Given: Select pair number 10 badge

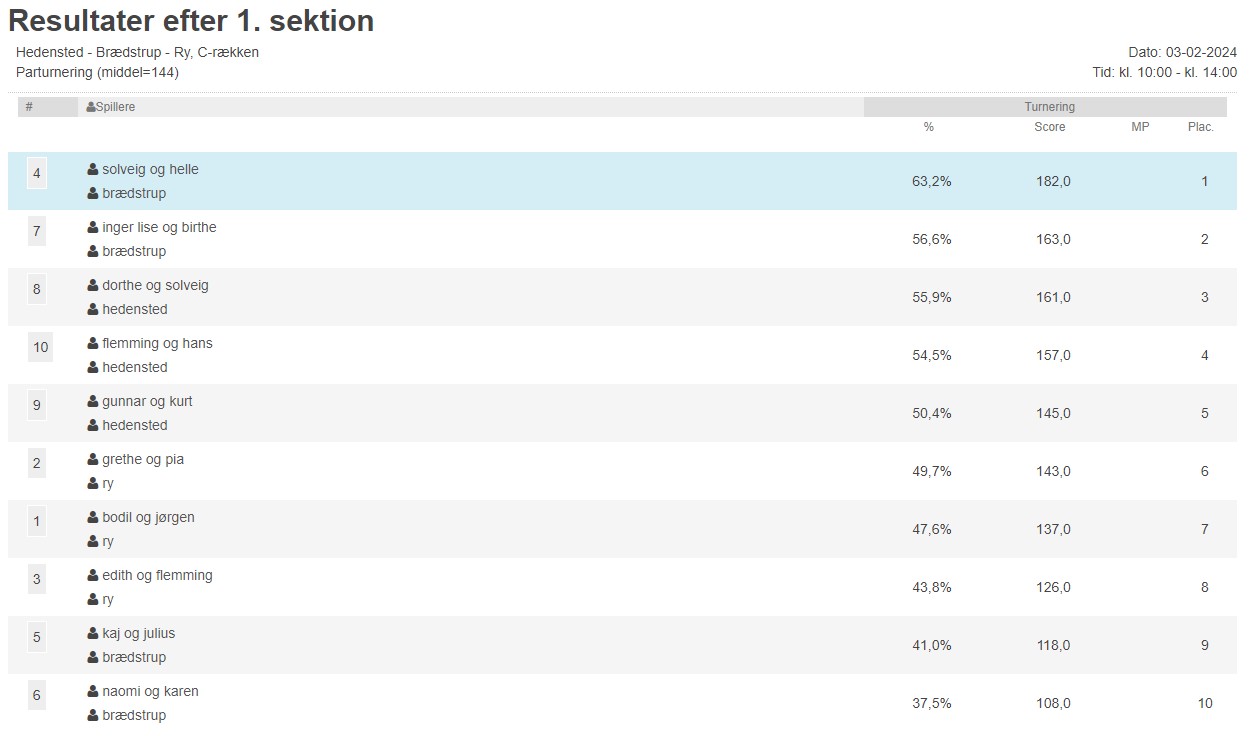Looking at the screenshot, I should click(40, 348).
